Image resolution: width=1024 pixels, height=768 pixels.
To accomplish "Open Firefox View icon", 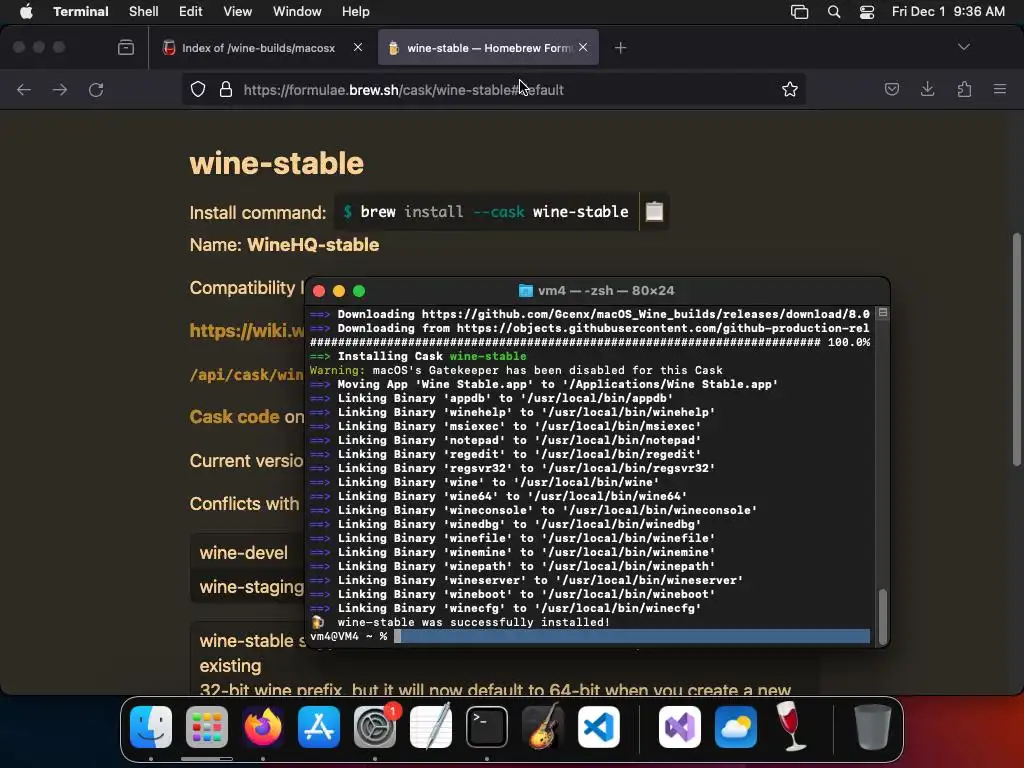I will [x=126, y=47].
